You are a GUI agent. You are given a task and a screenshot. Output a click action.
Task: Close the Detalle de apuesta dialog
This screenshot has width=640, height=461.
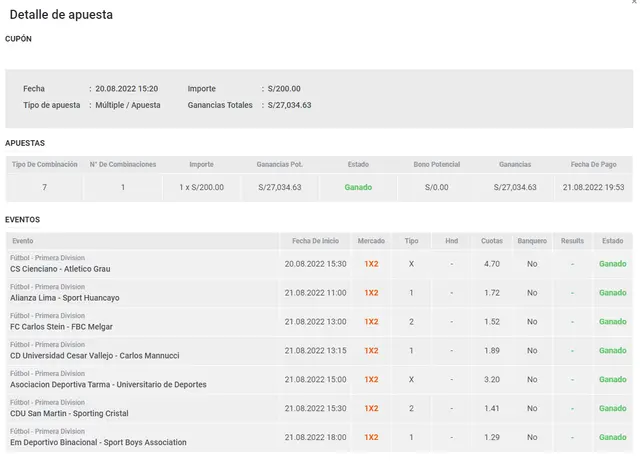tap(635, 2)
